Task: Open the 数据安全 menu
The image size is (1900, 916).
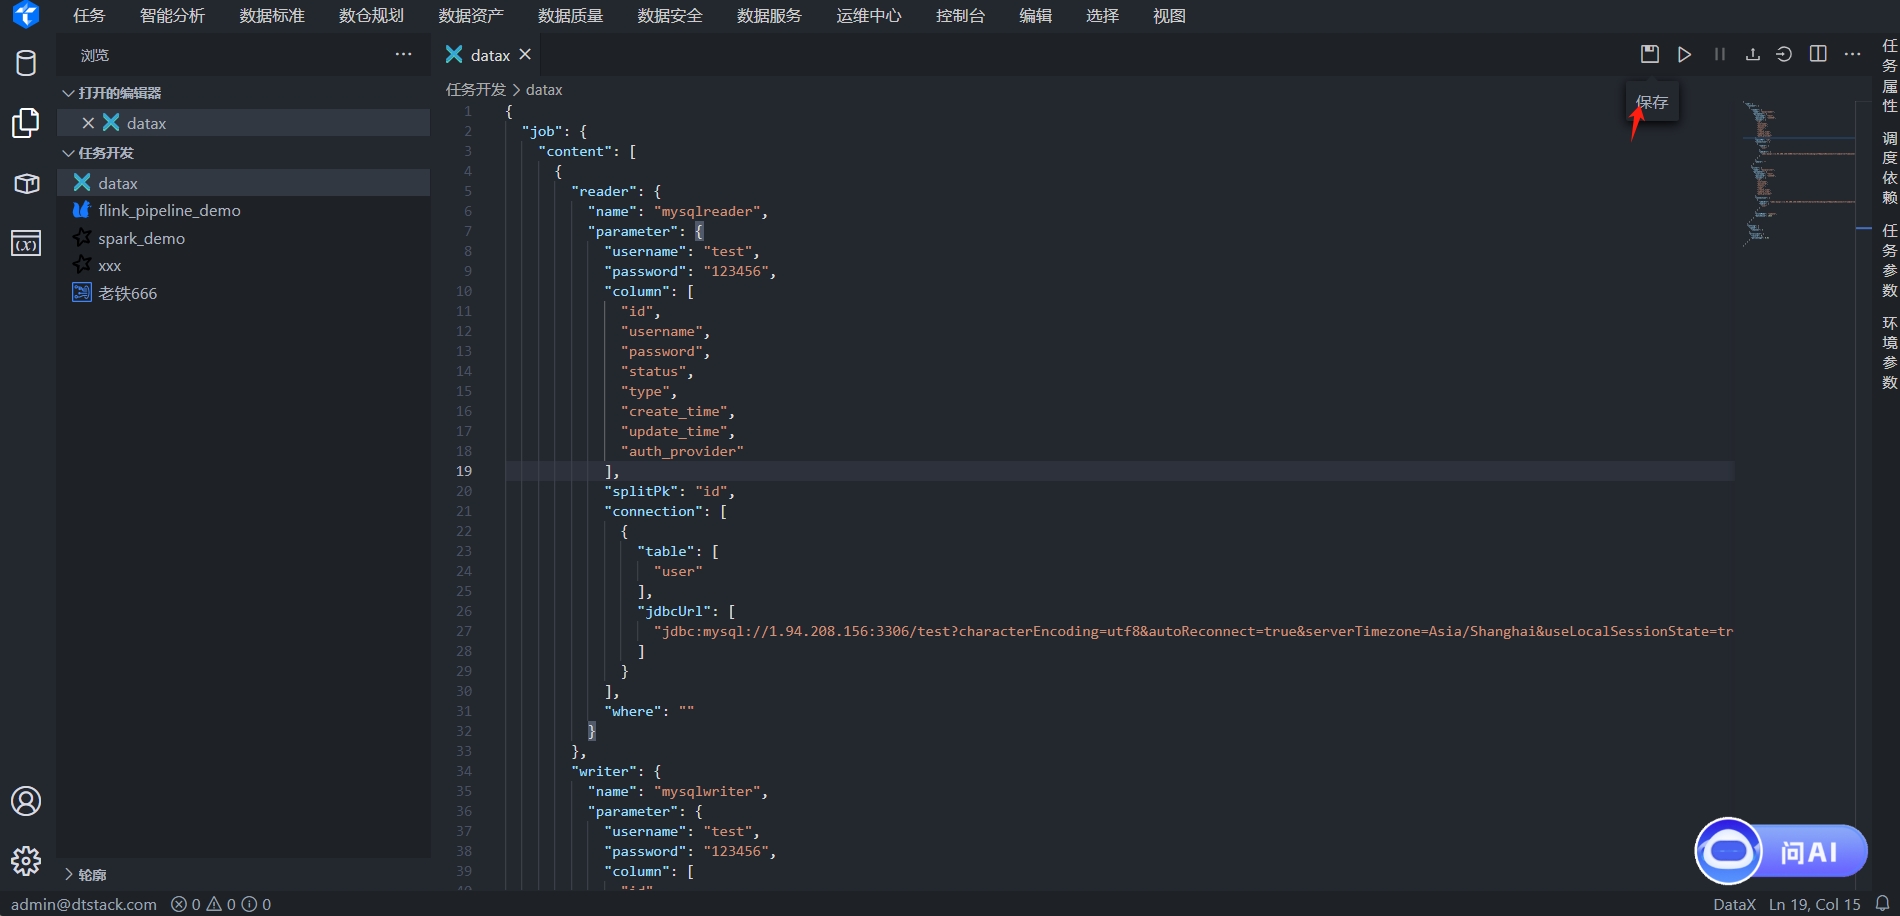Action: tap(670, 16)
